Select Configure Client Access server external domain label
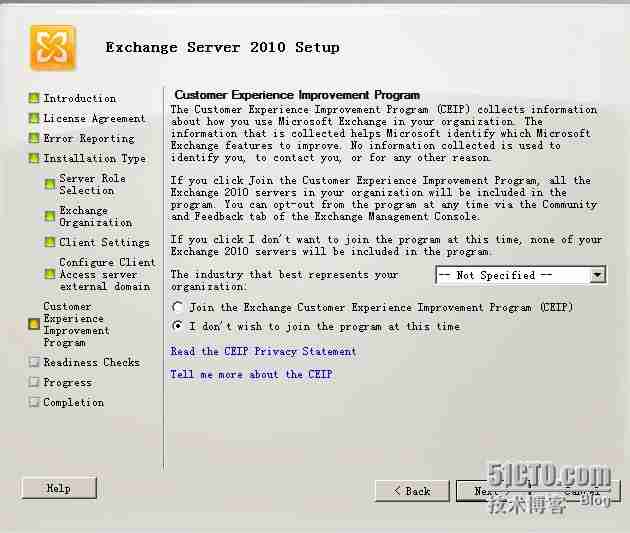The width and height of the screenshot is (630, 533). tap(107, 274)
